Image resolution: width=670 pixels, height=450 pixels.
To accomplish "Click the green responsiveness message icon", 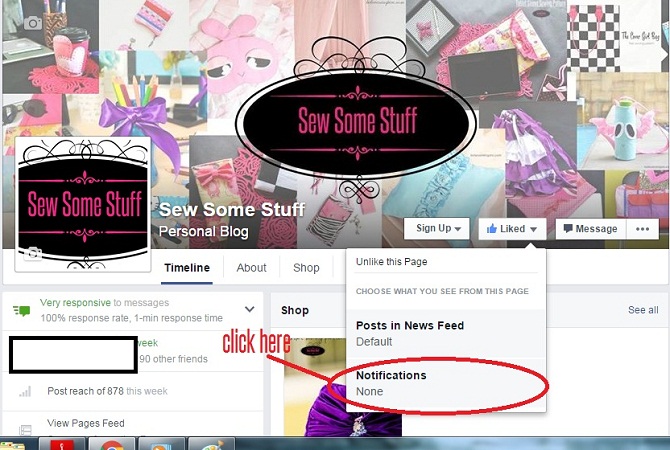I will coord(21,310).
